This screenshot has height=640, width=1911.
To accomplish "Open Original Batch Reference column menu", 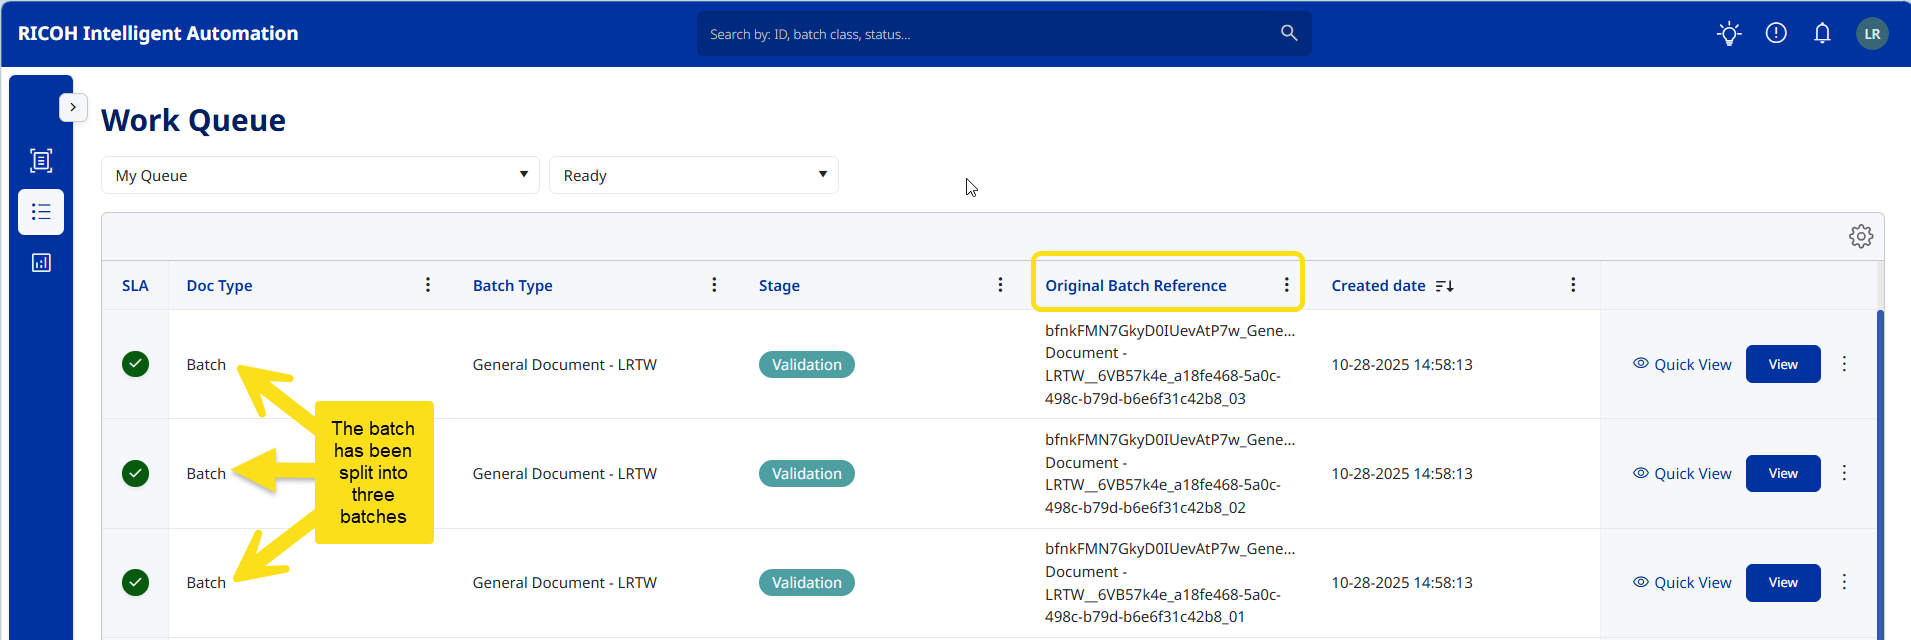I will click(1286, 285).
